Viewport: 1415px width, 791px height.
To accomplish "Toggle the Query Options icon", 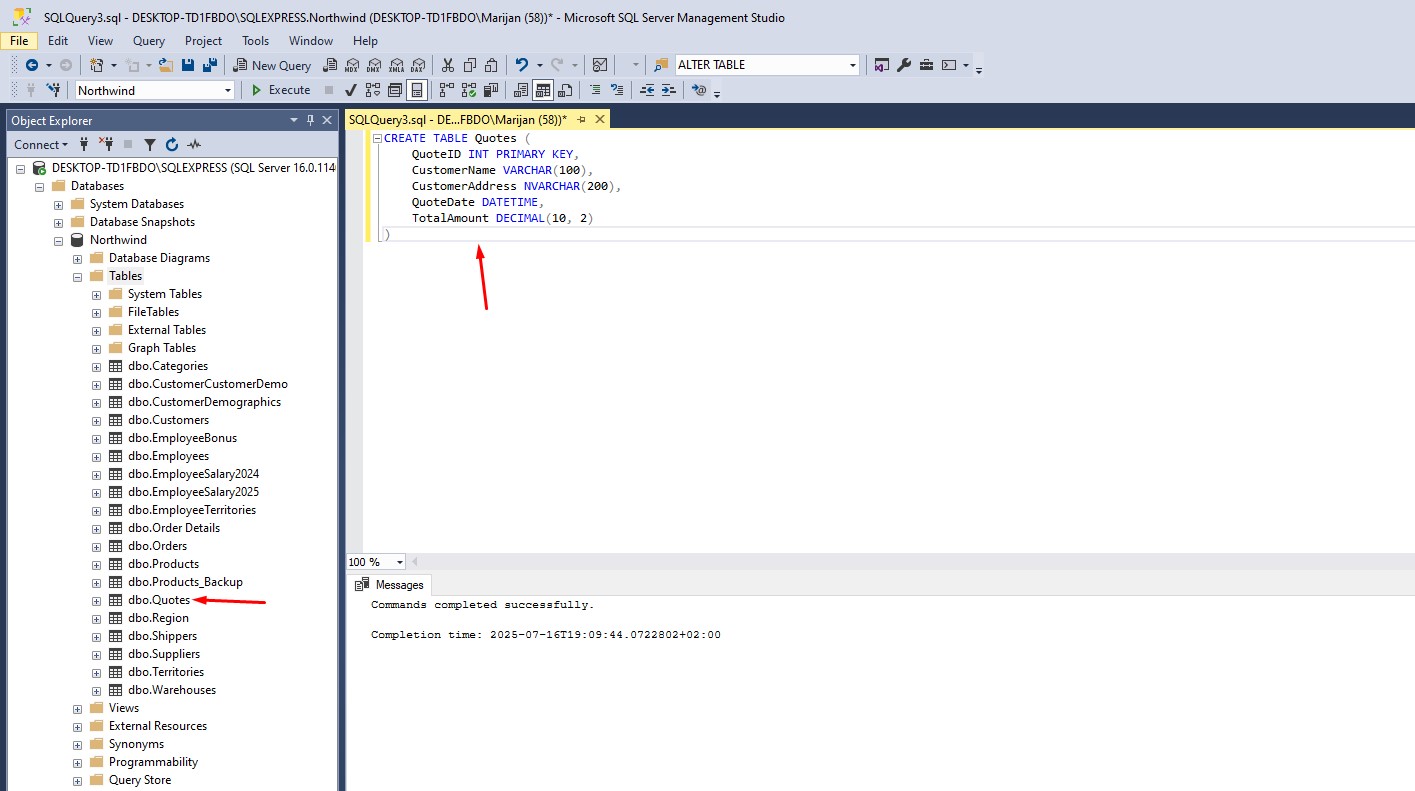I will pos(395,90).
